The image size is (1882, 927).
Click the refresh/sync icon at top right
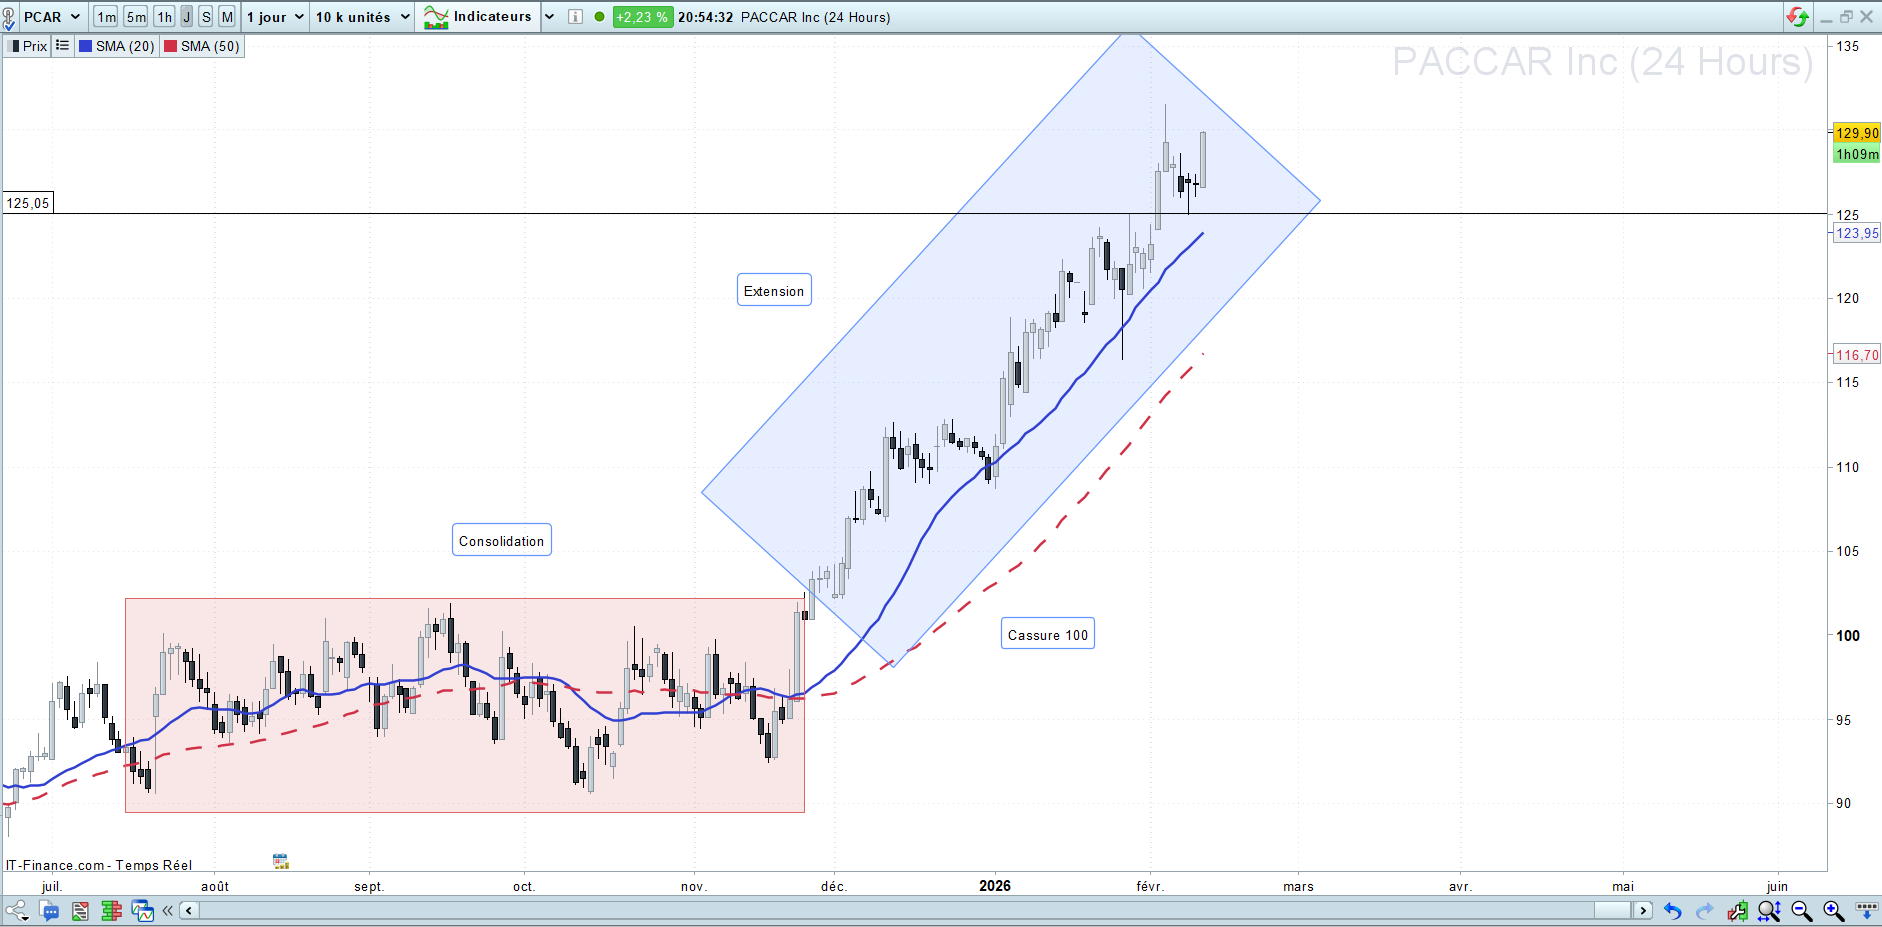pos(1797,17)
